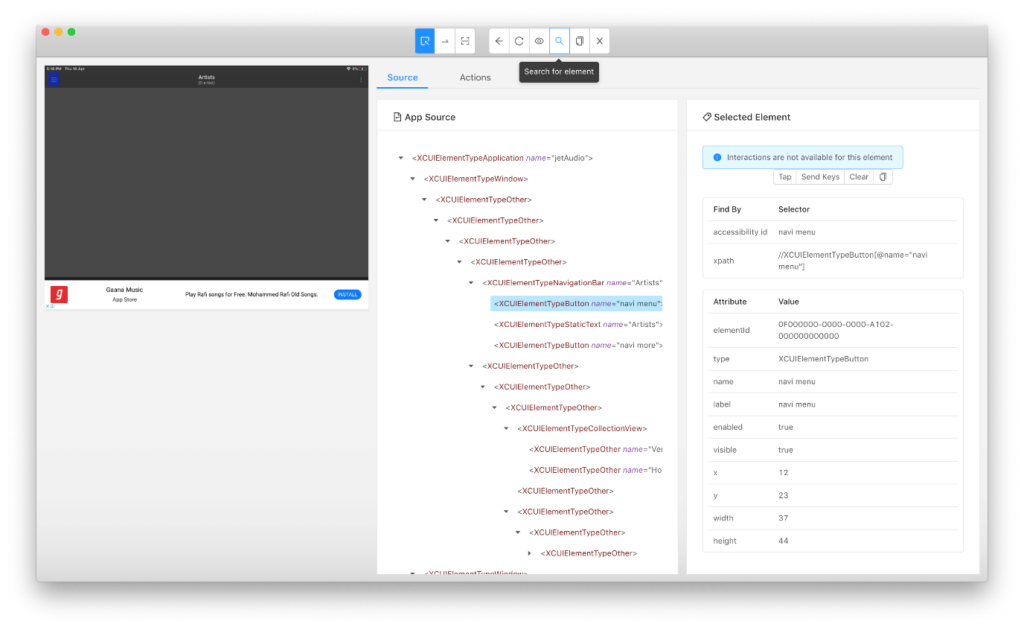Collapse the XCUIElementTypeNavigationBar Artists node
The height and width of the screenshot is (630, 1024).
pos(471,283)
